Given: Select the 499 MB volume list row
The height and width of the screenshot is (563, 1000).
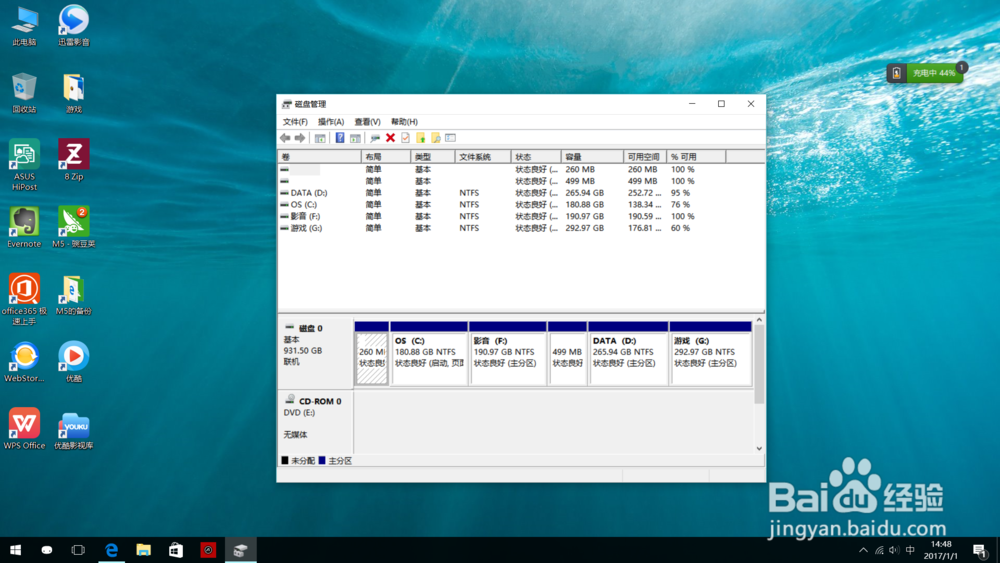Looking at the screenshot, I should [521, 181].
